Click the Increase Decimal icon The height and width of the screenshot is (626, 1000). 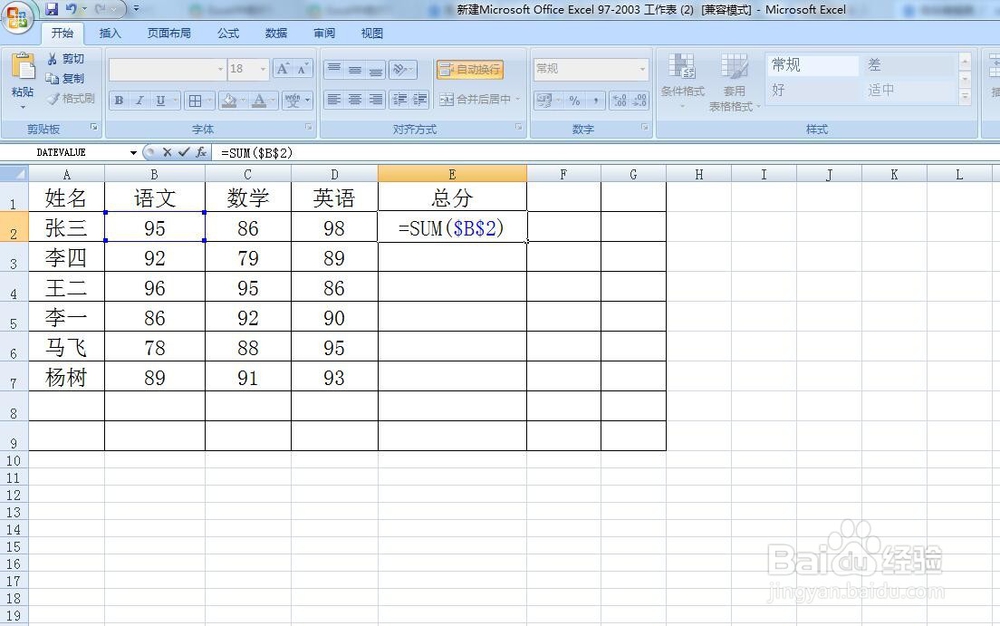click(619, 101)
